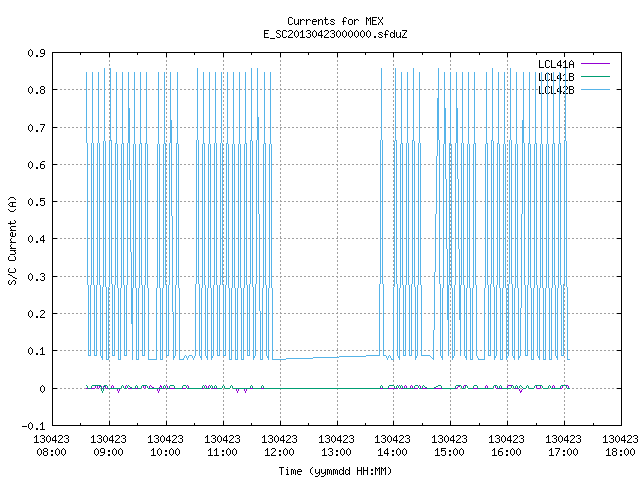The image size is (640, 480).
Task: Click the 0.8 y-axis tick value
Action: 36,90
